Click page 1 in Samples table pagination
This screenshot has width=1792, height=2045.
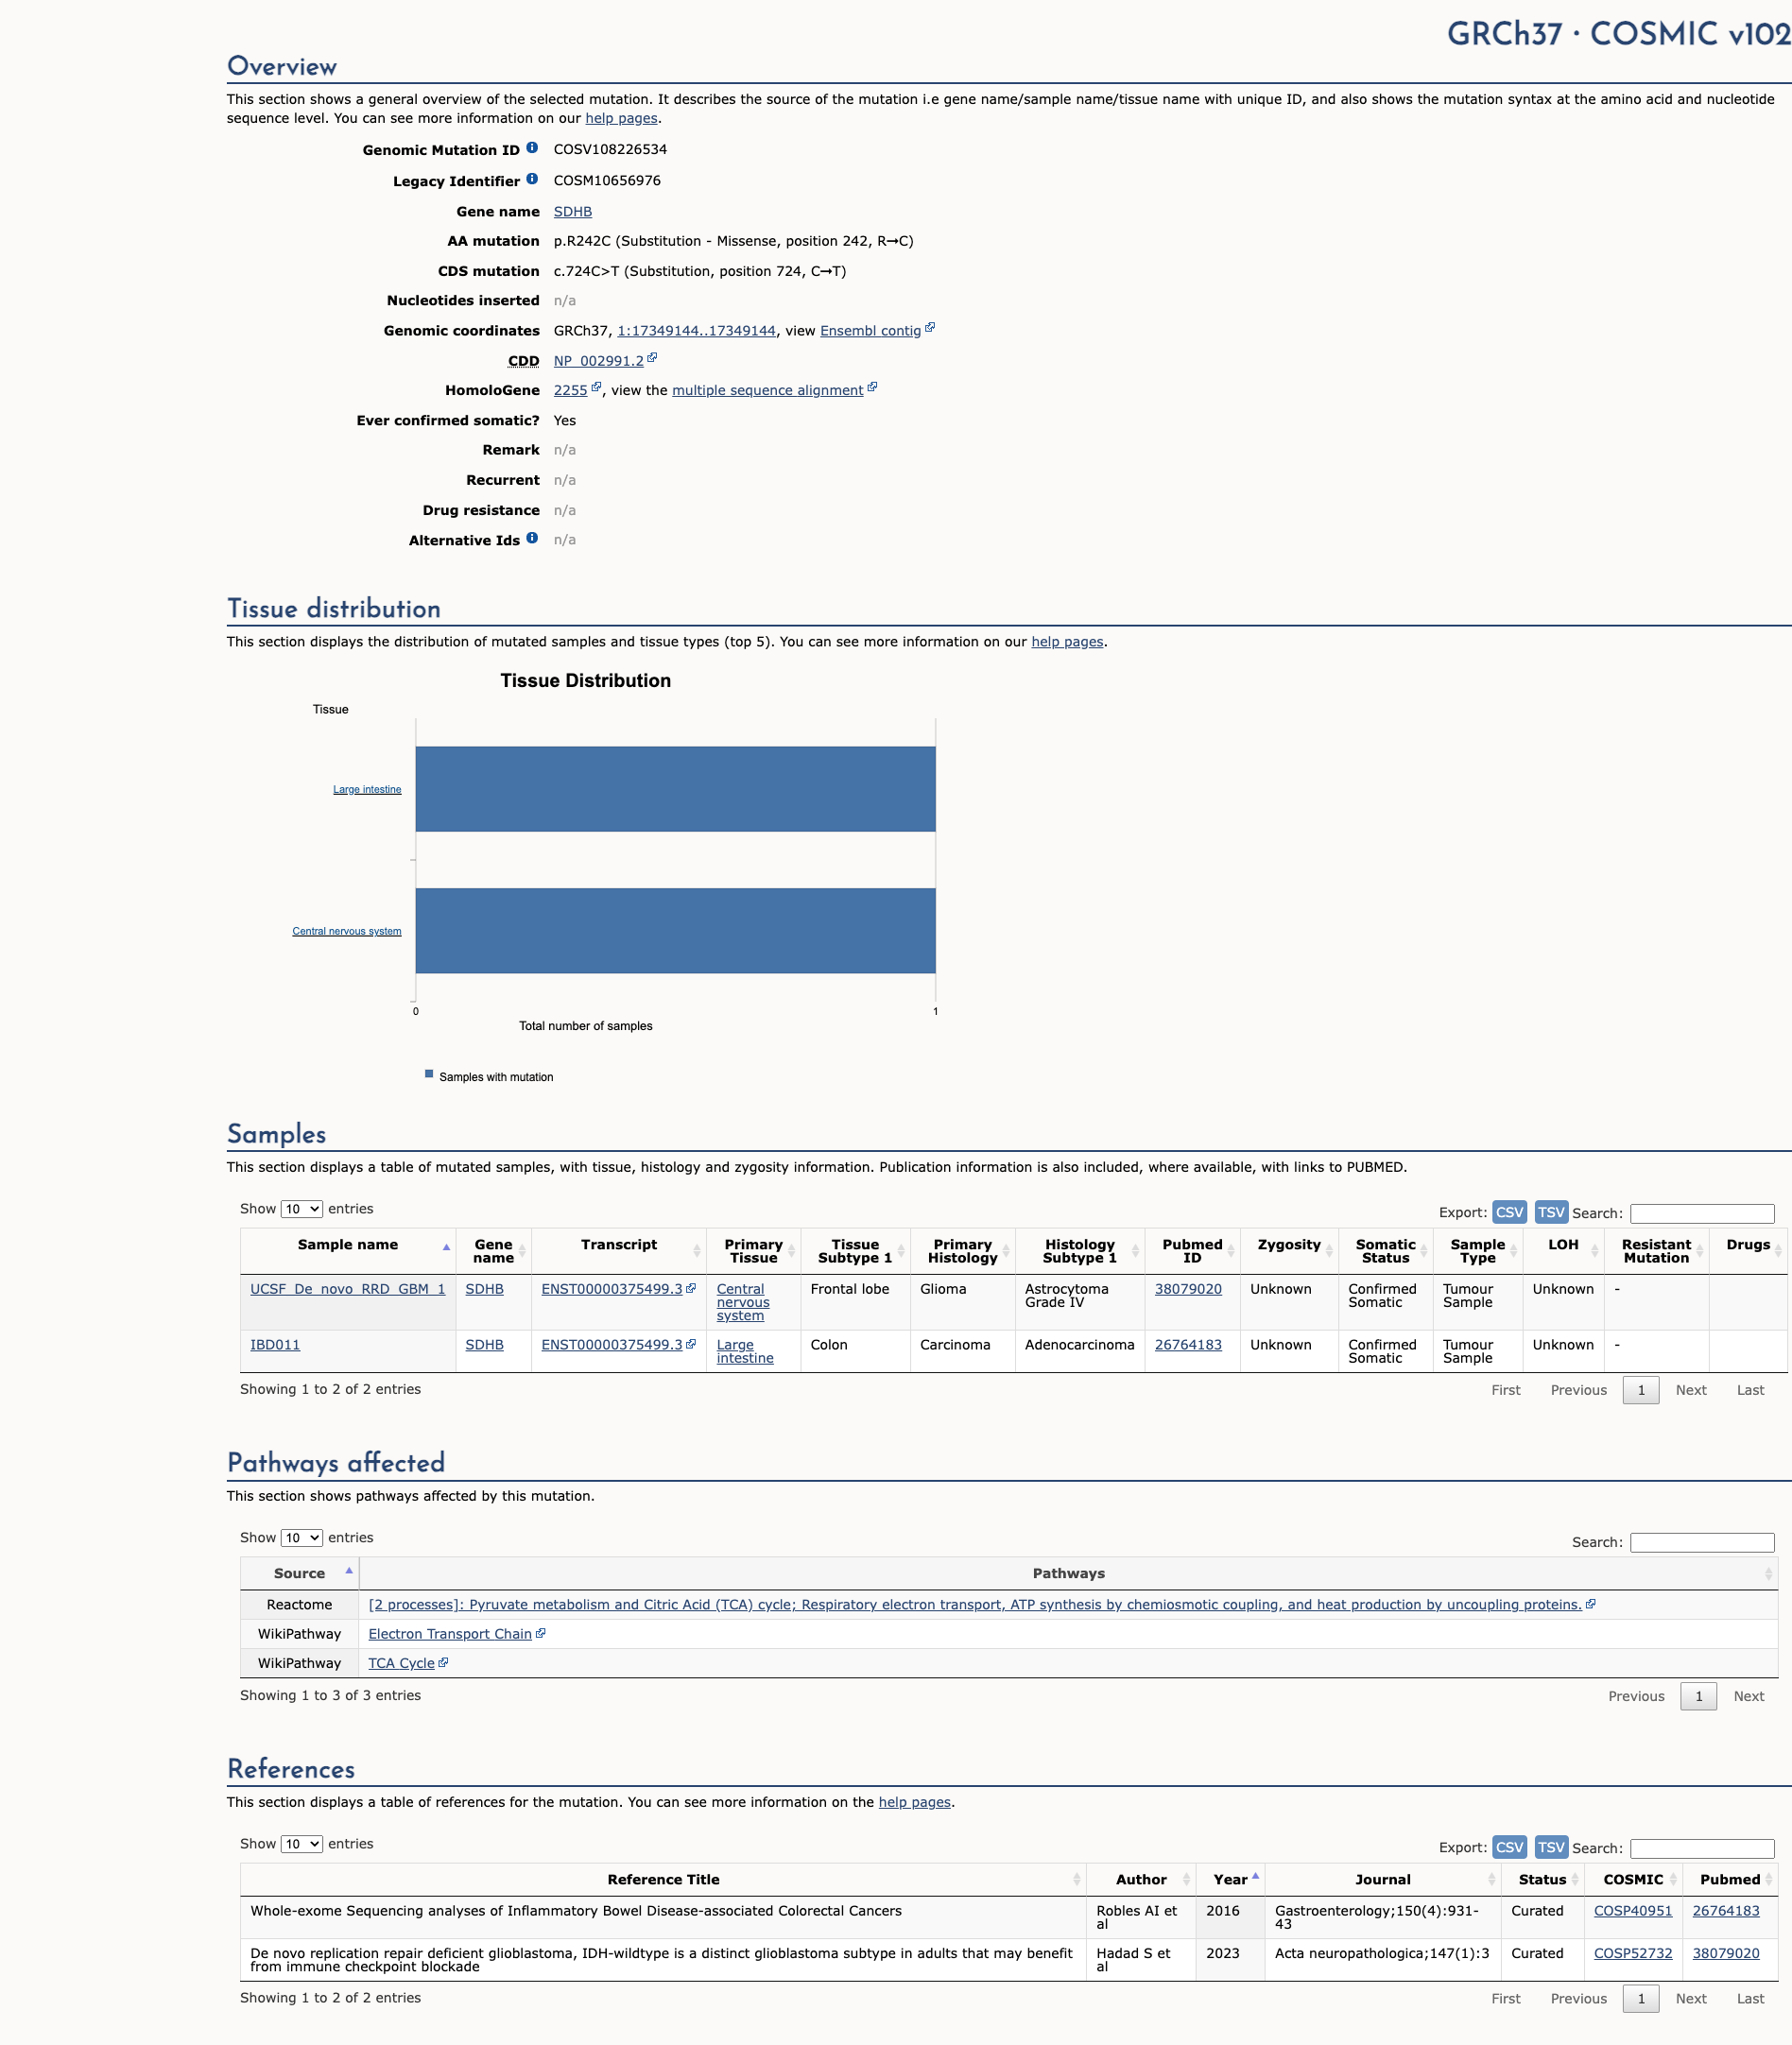click(1641, 1390)
